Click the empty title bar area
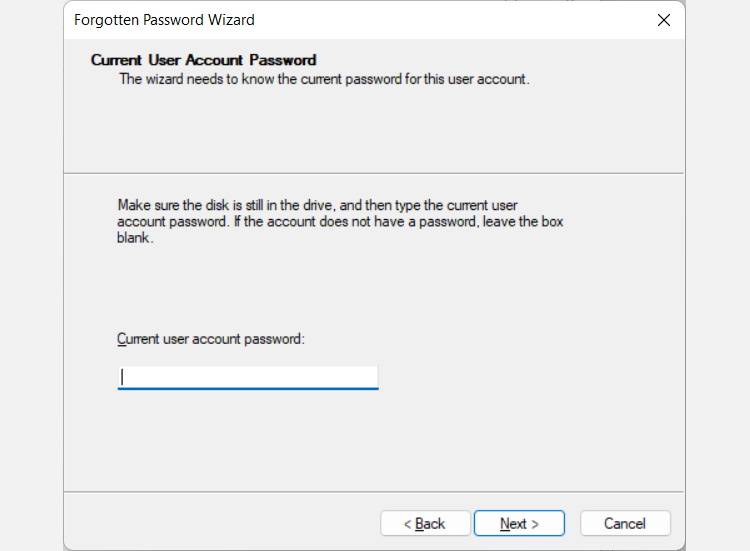Image resolution: width=750 pixels, height=551 pixels. tap(450, 20)
